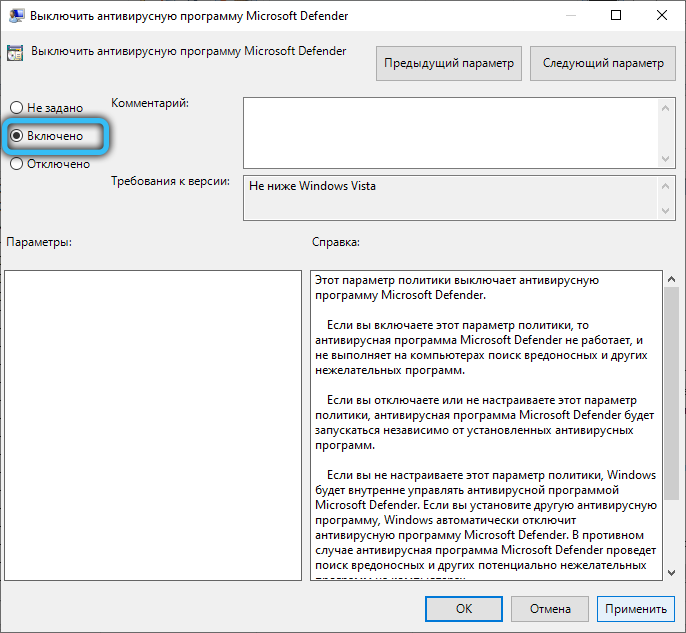The height and width of the screenshot is (633, 686).
Task: Go to Следующий параметр
Action: pyautogui.click(x=602, y=63)
